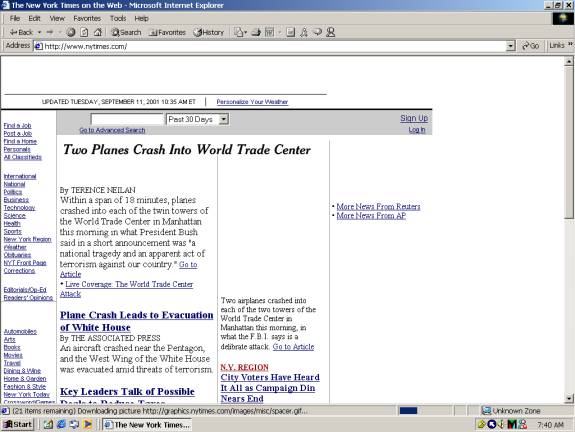Open the Help menu

pyautogui.click(x=141, y=18)
